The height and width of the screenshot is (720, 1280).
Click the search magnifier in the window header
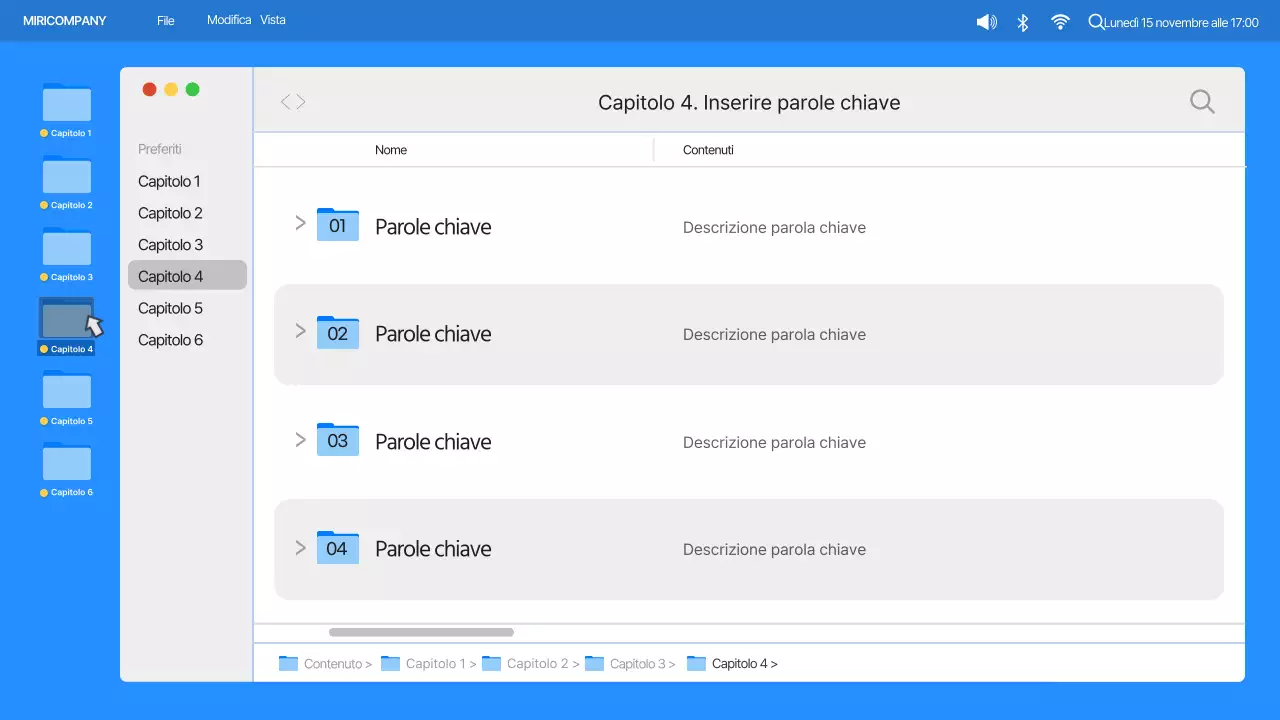click(x=1202, y=101)
